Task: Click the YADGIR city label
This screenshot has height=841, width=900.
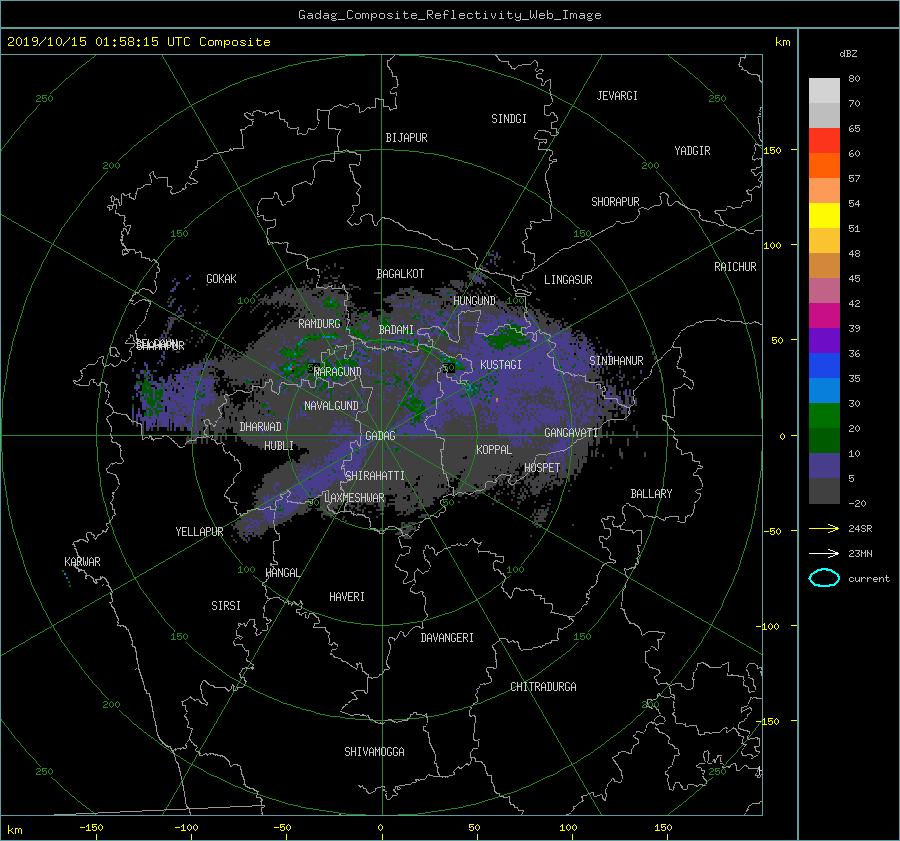Action: [692, 151]
